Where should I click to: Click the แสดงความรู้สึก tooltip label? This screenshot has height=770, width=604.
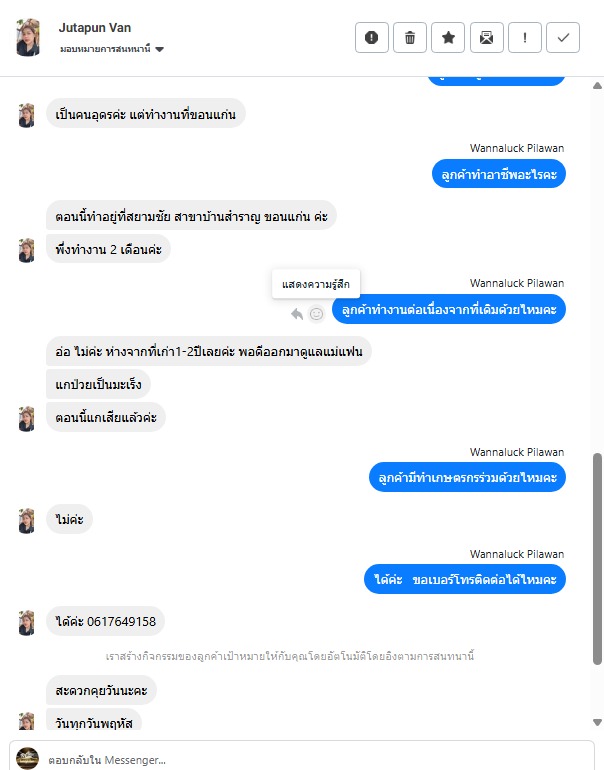coord(316,284)
